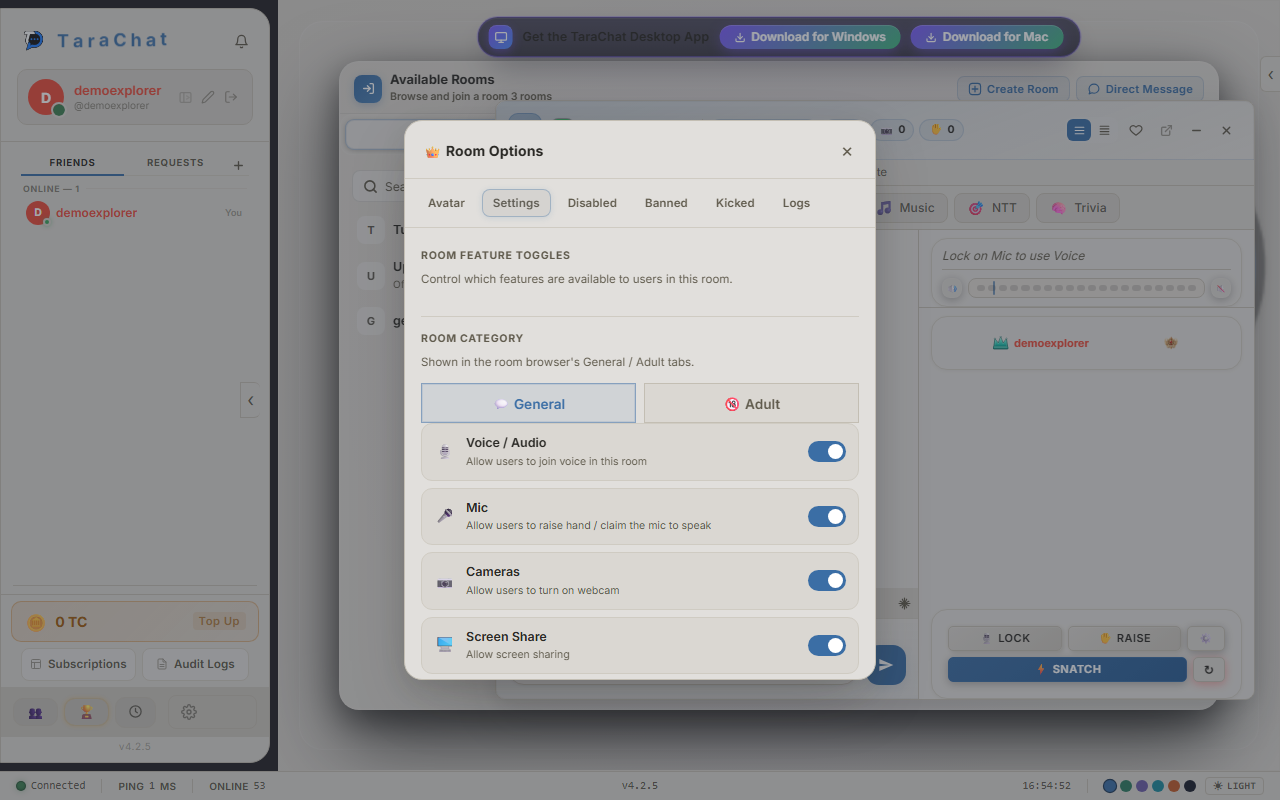Image resolution: width=1280 pixels, height=800 pixels.
Task: Pick the blue theme color dot
Action: click(1109, 786)
